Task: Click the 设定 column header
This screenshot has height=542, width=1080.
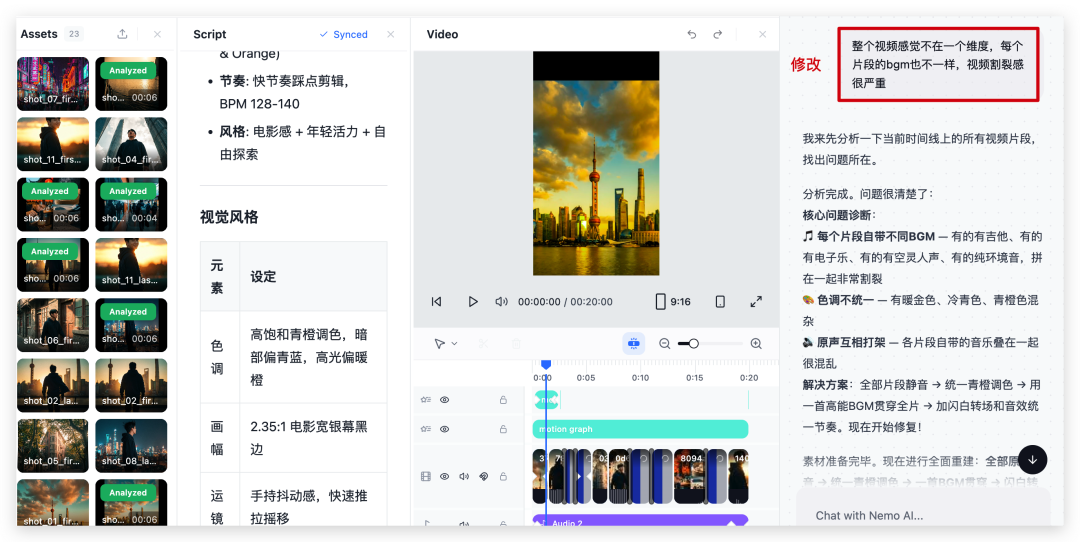Action: (263, 277)
